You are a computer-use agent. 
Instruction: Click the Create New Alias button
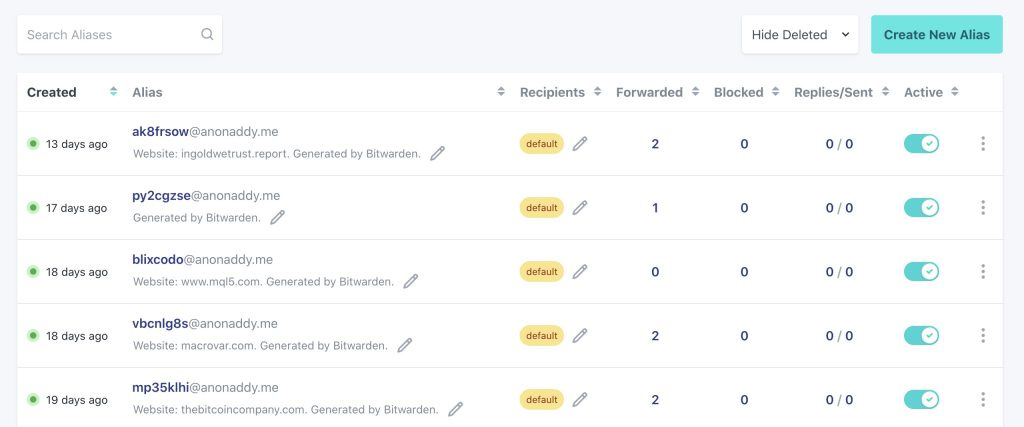pyautogui.click(x=936, y=34)
